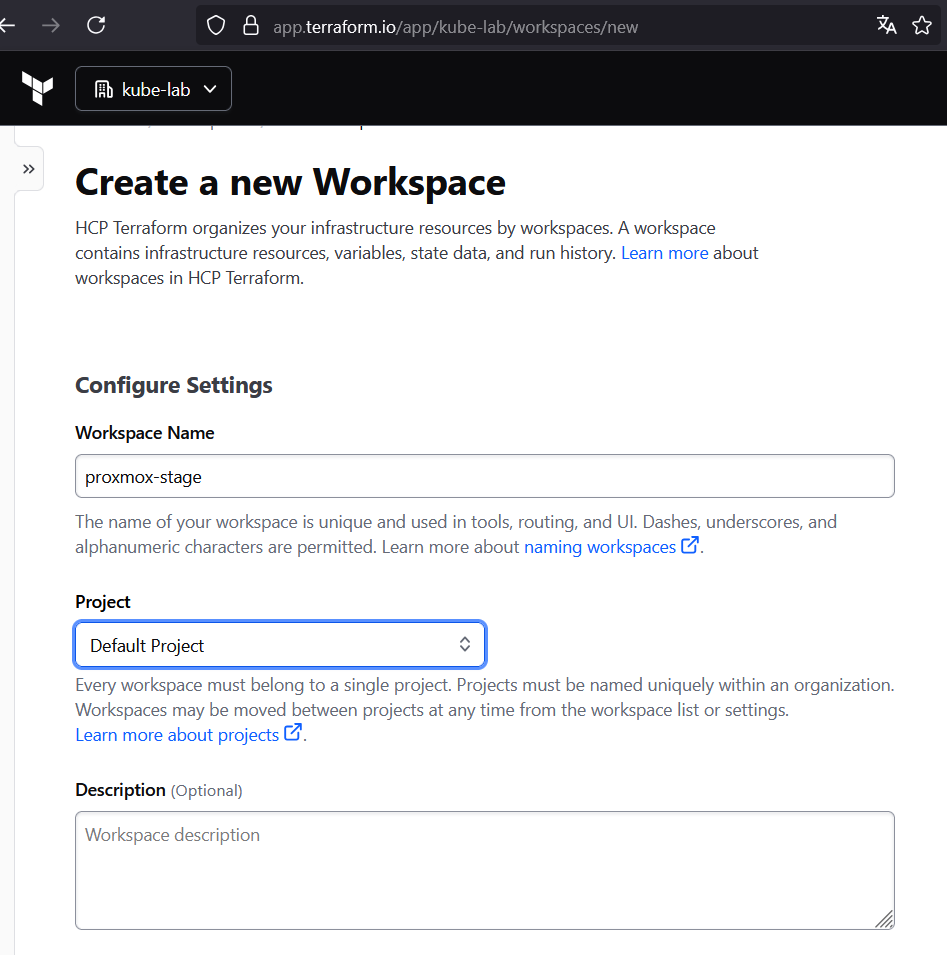Bookmark this page with the star icon
Screen dimensions: 947x955
coord(922,26)
